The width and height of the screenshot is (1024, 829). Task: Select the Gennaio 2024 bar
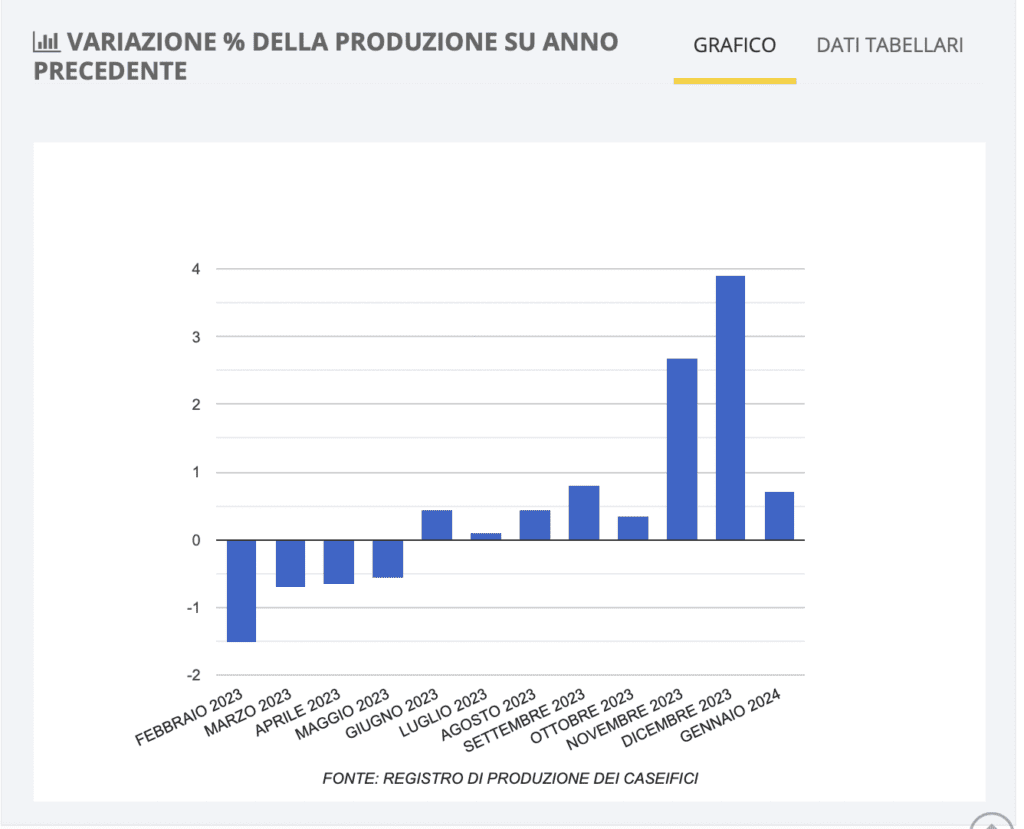coord(780,516)
